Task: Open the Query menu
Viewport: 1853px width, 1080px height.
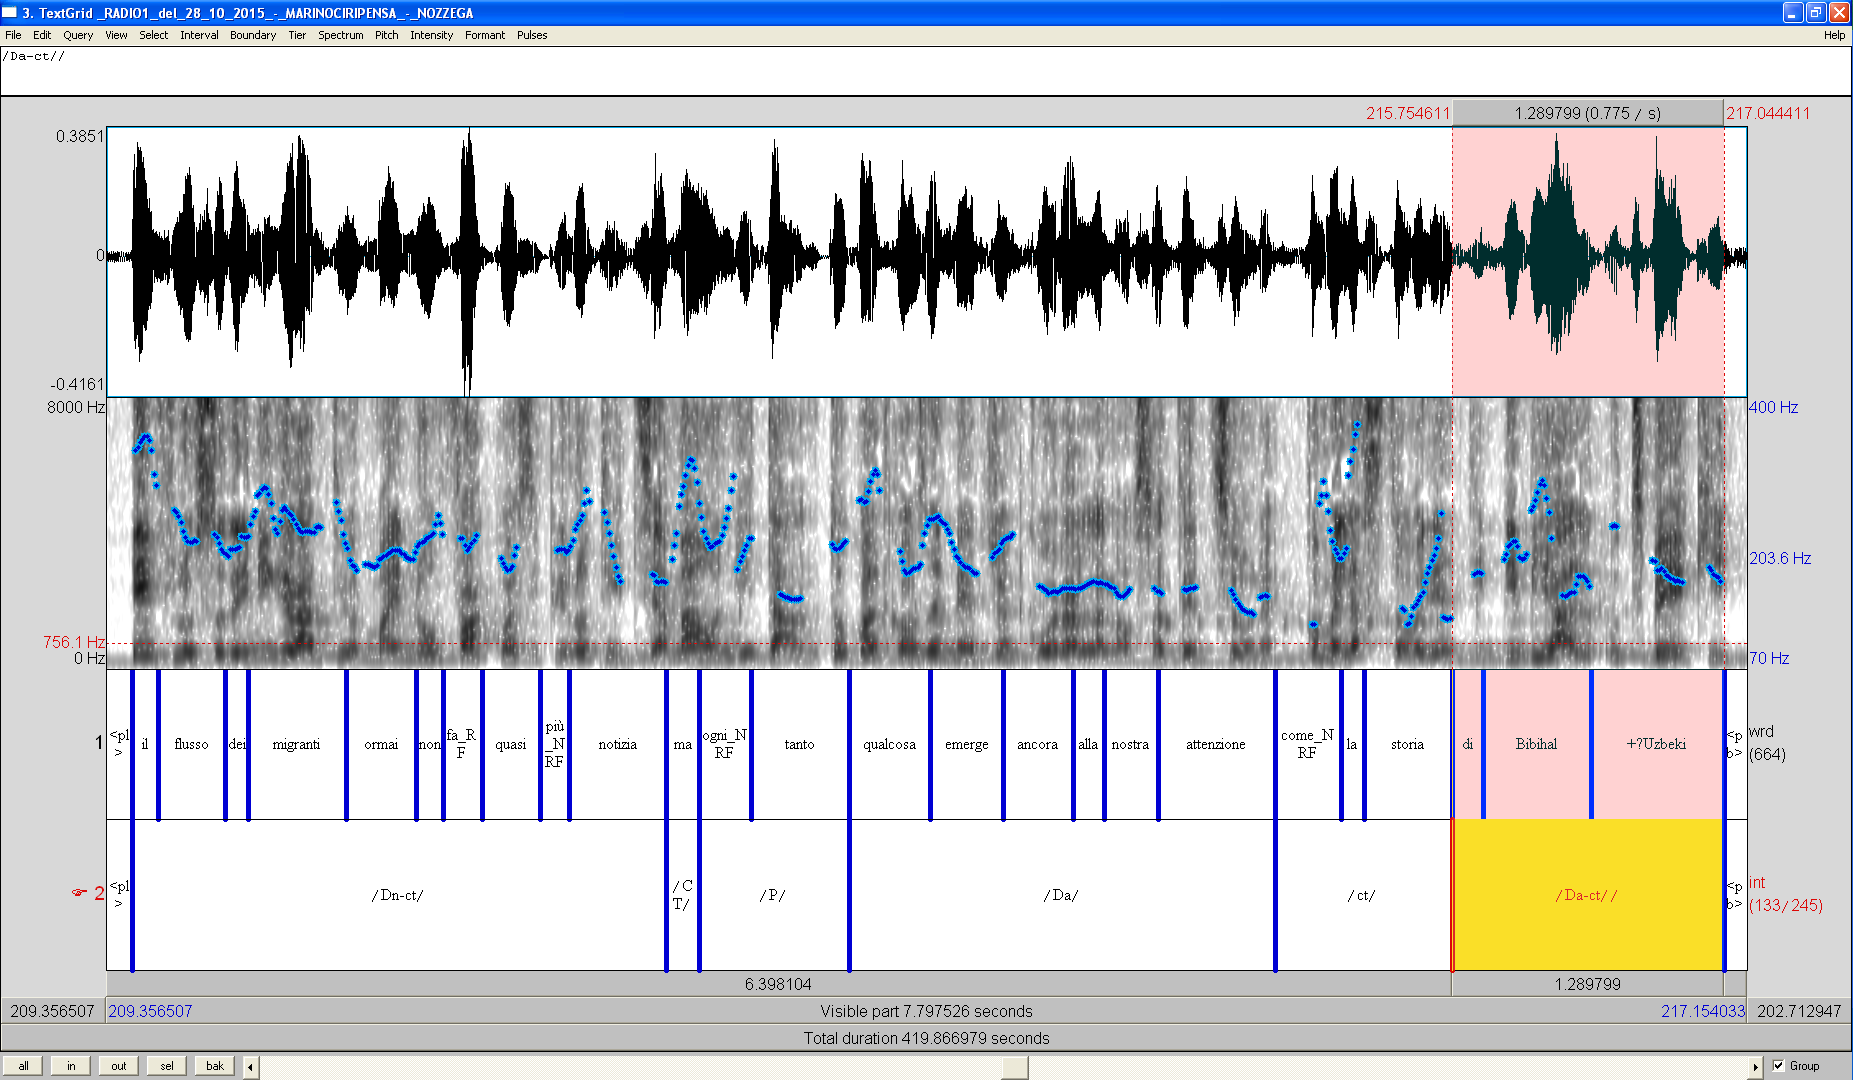Action: click(78, 35)
